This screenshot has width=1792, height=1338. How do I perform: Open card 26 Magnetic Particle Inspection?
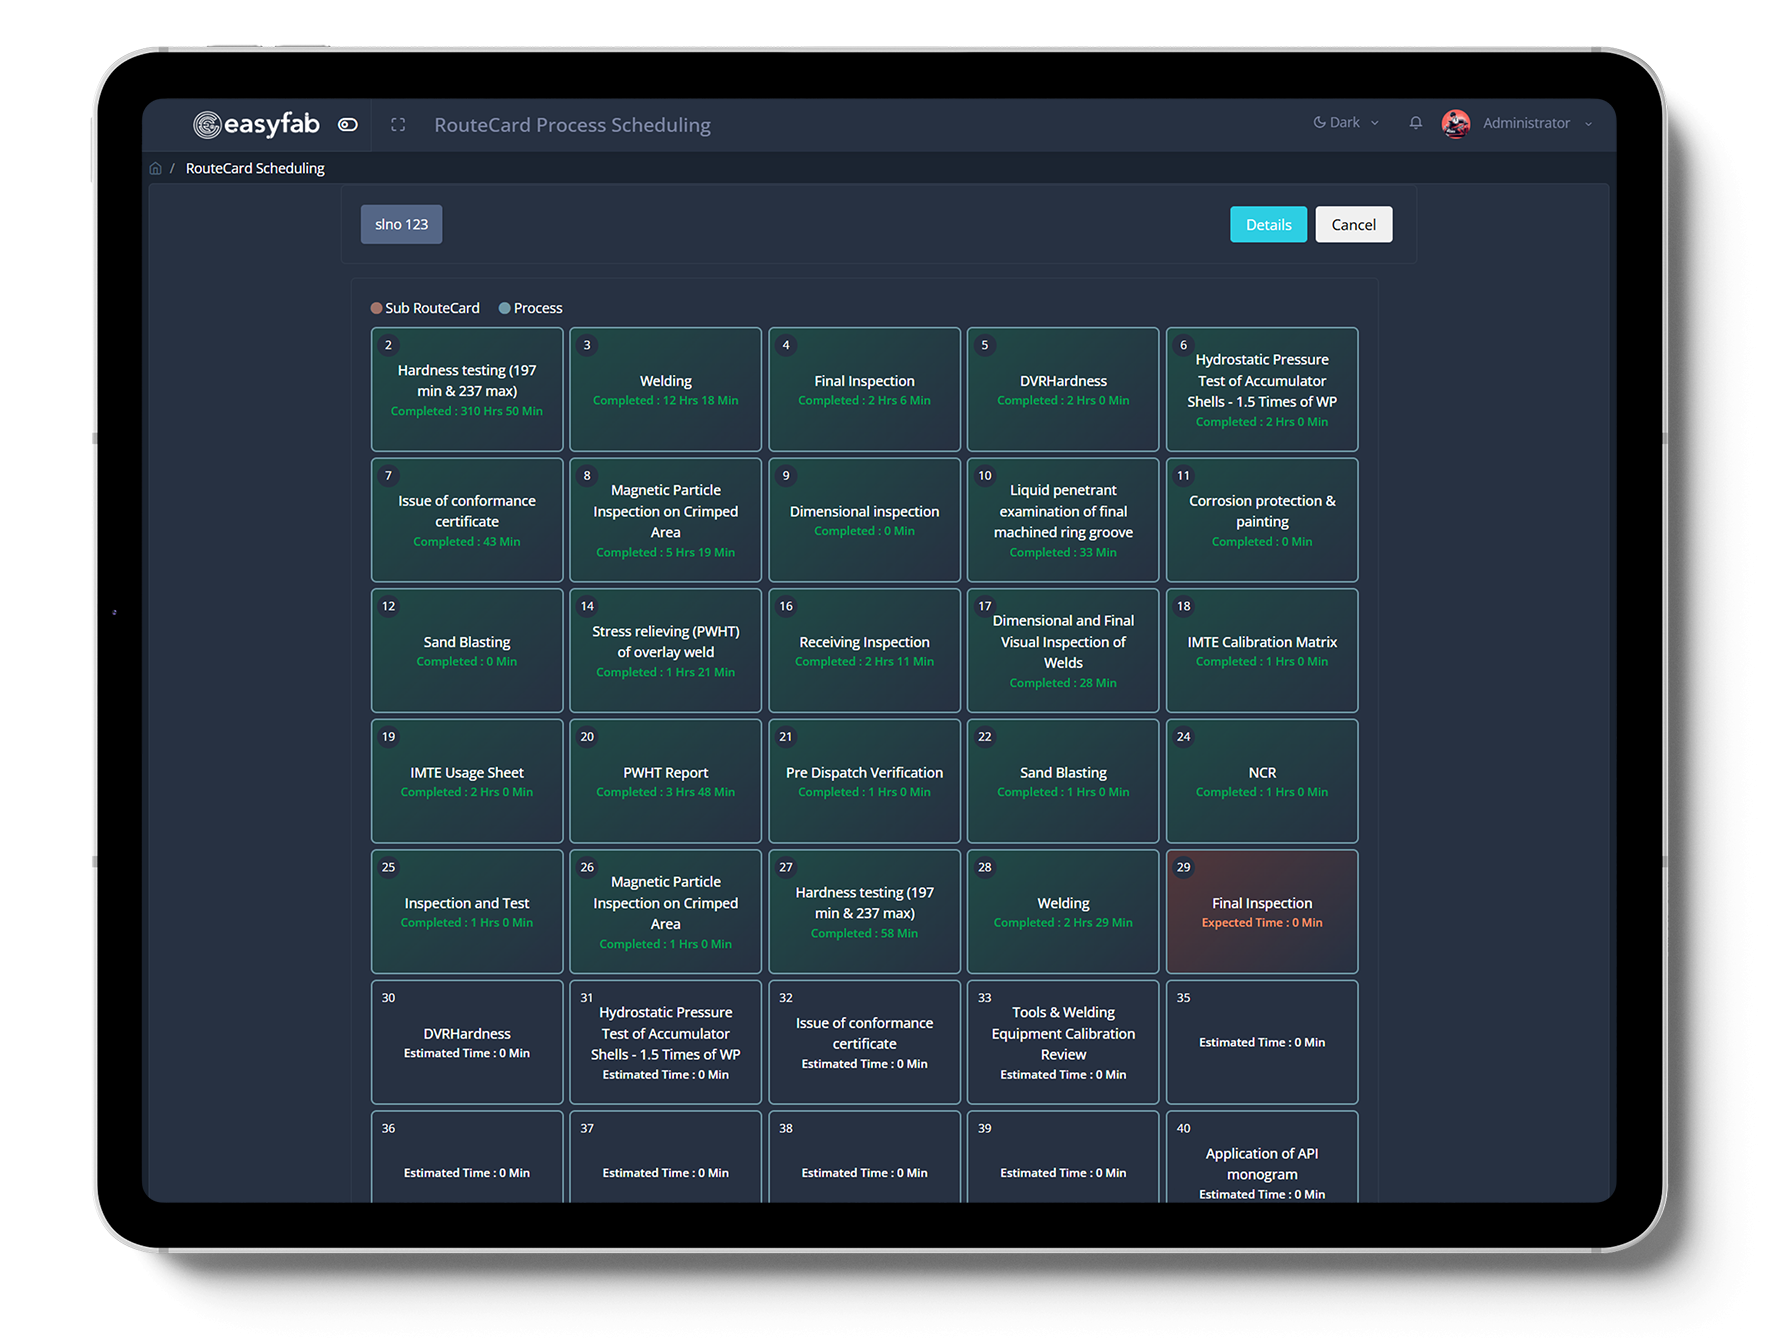coord(665,911)
